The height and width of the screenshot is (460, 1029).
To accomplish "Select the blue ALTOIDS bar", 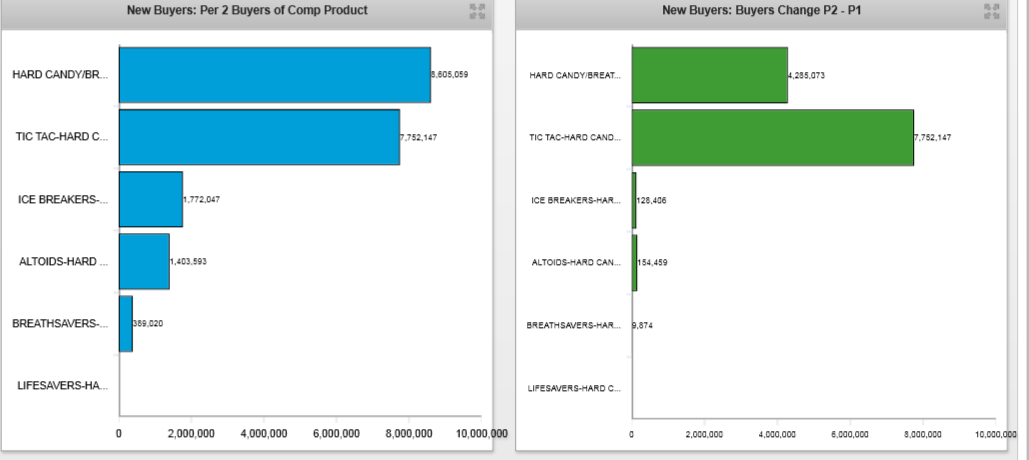I will (x=144, y=261).
